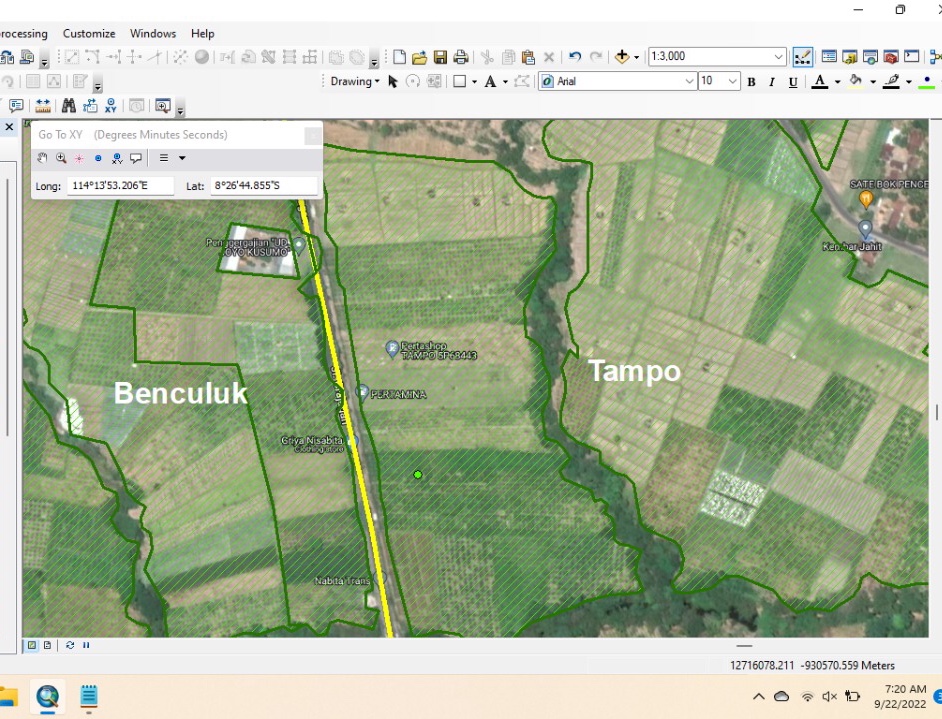Select the rectangle drawing shape tool
This screenshot has height=719, width=942.
(x=460, y=82)
